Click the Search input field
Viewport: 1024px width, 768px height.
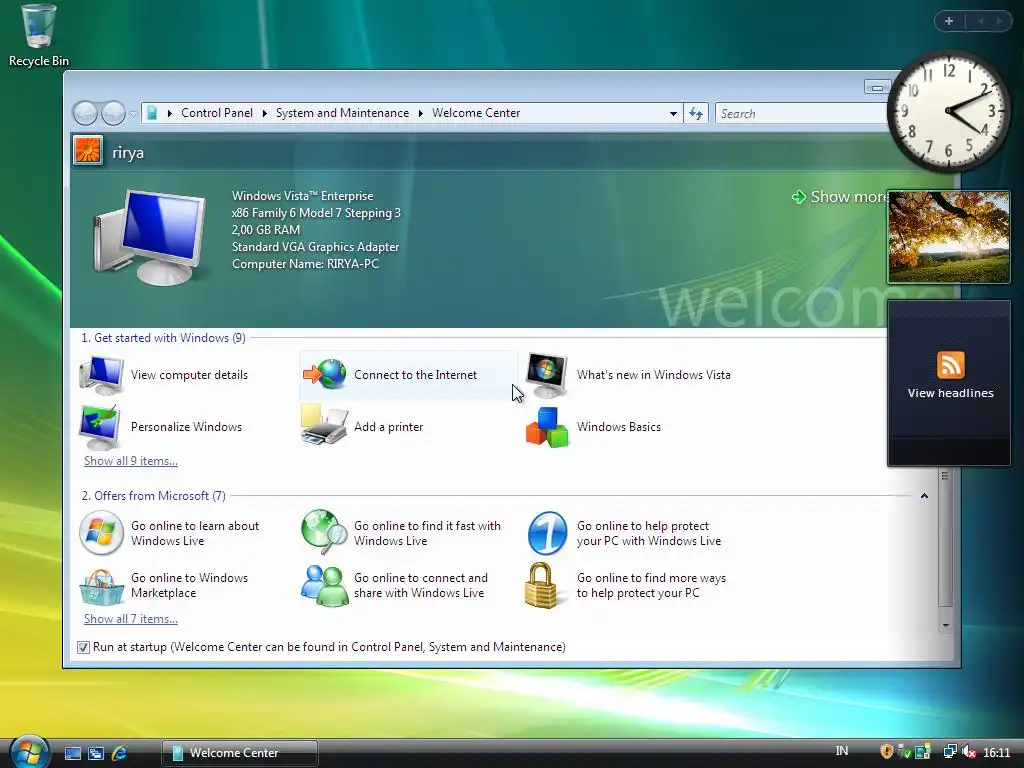coord(802,114)
